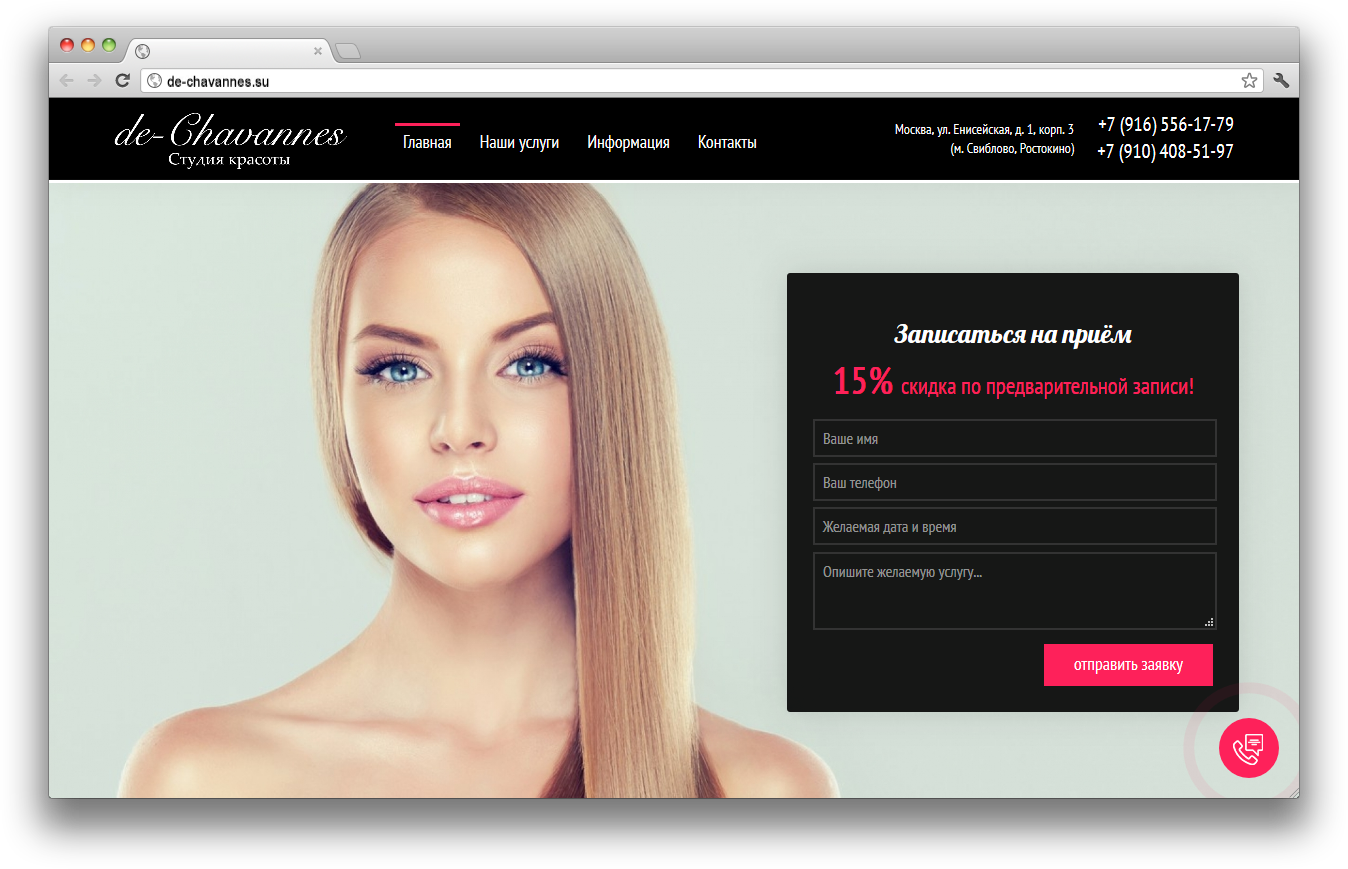Bookmark page with the star icon
Screen dimensions: 1348x869
[x=1249, y=81]
